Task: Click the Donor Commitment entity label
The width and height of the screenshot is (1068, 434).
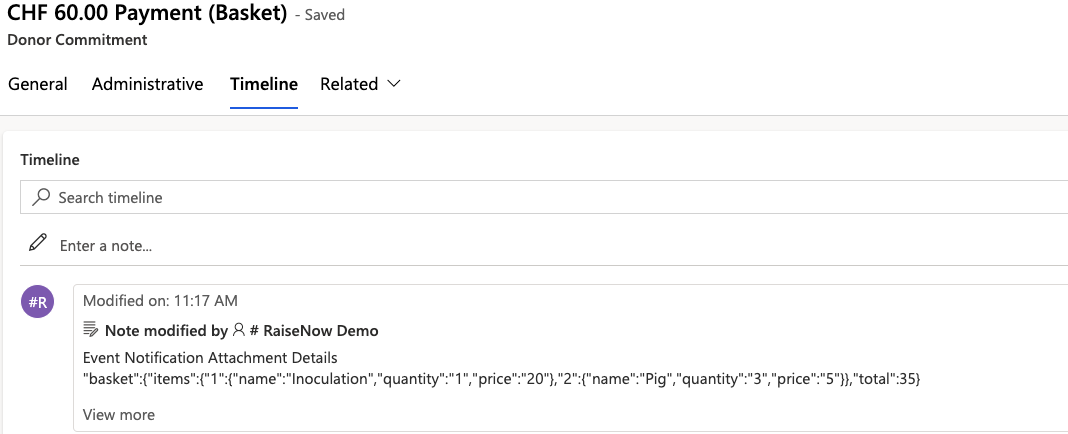Action: 77,40
